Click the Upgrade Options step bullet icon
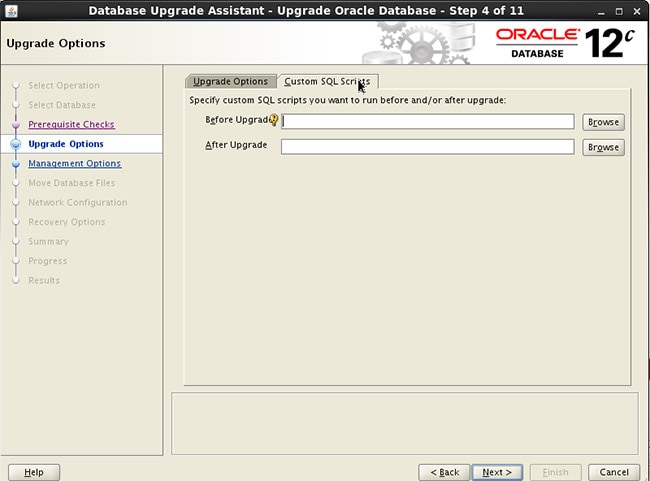 [x=16, y=144]
